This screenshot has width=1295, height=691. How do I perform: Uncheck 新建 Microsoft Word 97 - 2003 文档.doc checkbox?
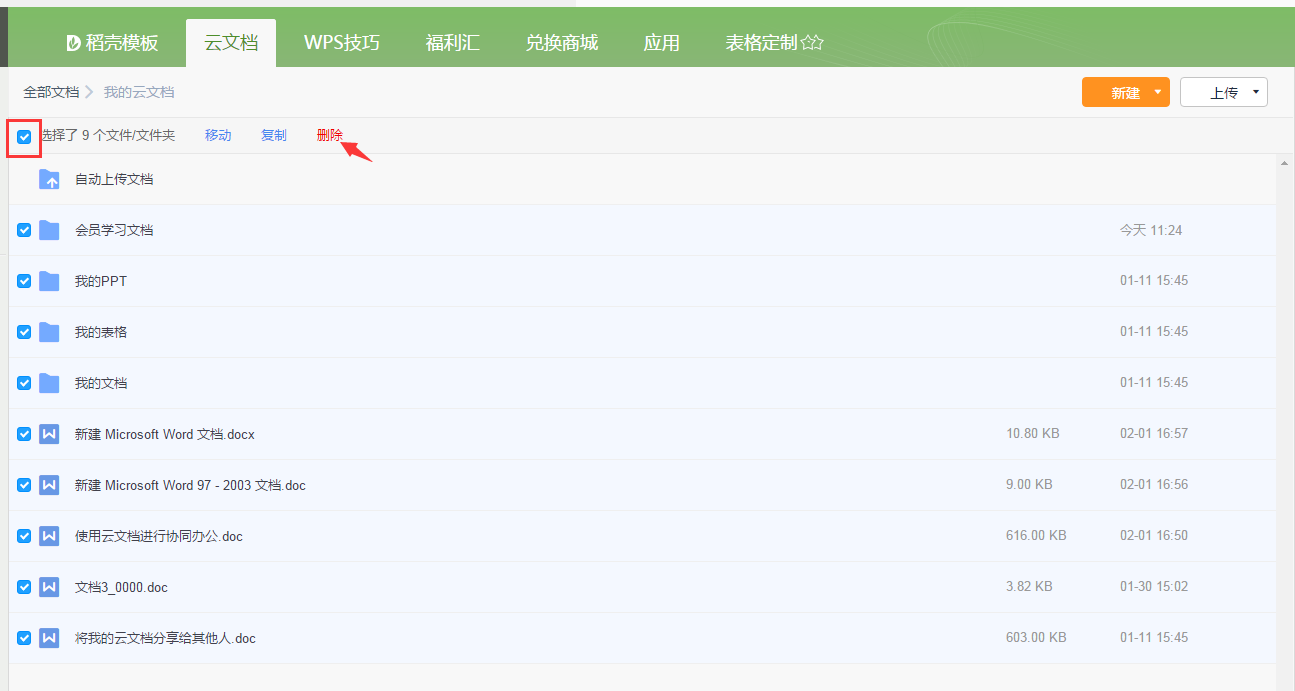pos(24,485)
